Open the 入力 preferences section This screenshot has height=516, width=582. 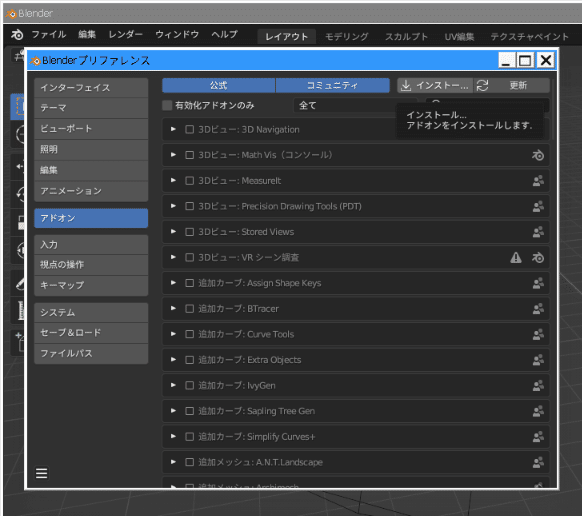tap(91, 245)
